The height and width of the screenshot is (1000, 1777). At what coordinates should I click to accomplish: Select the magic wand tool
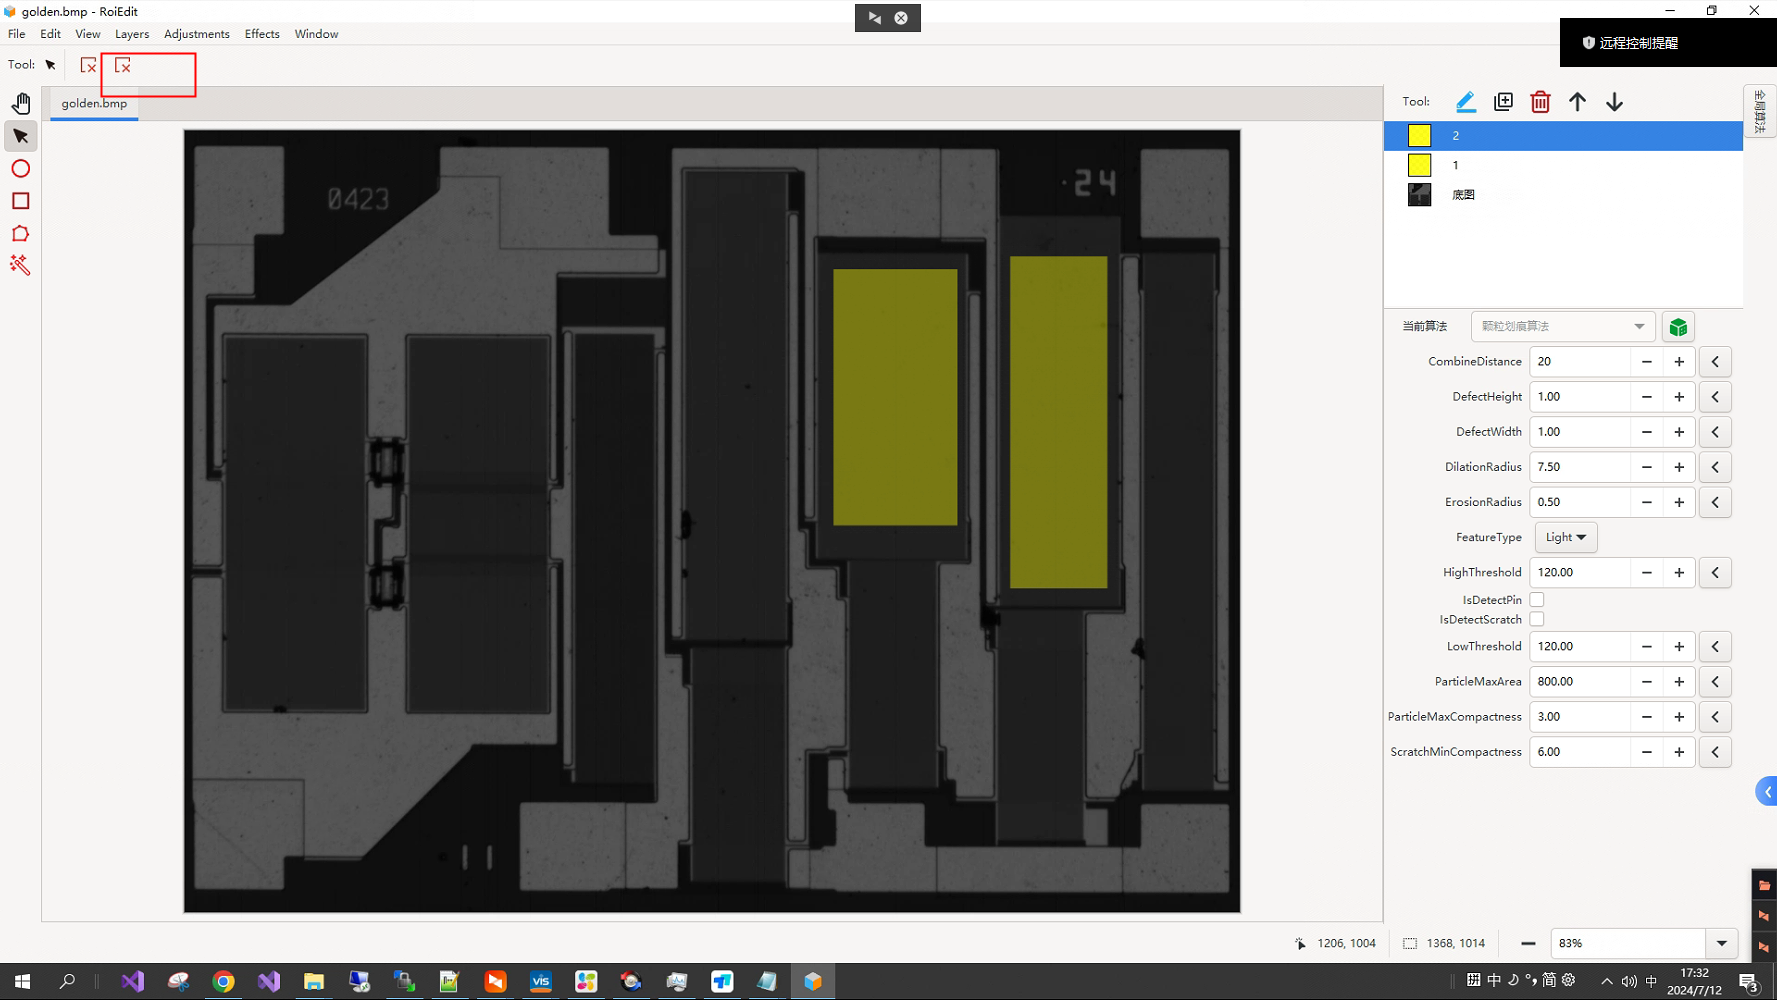pos(21,265)
